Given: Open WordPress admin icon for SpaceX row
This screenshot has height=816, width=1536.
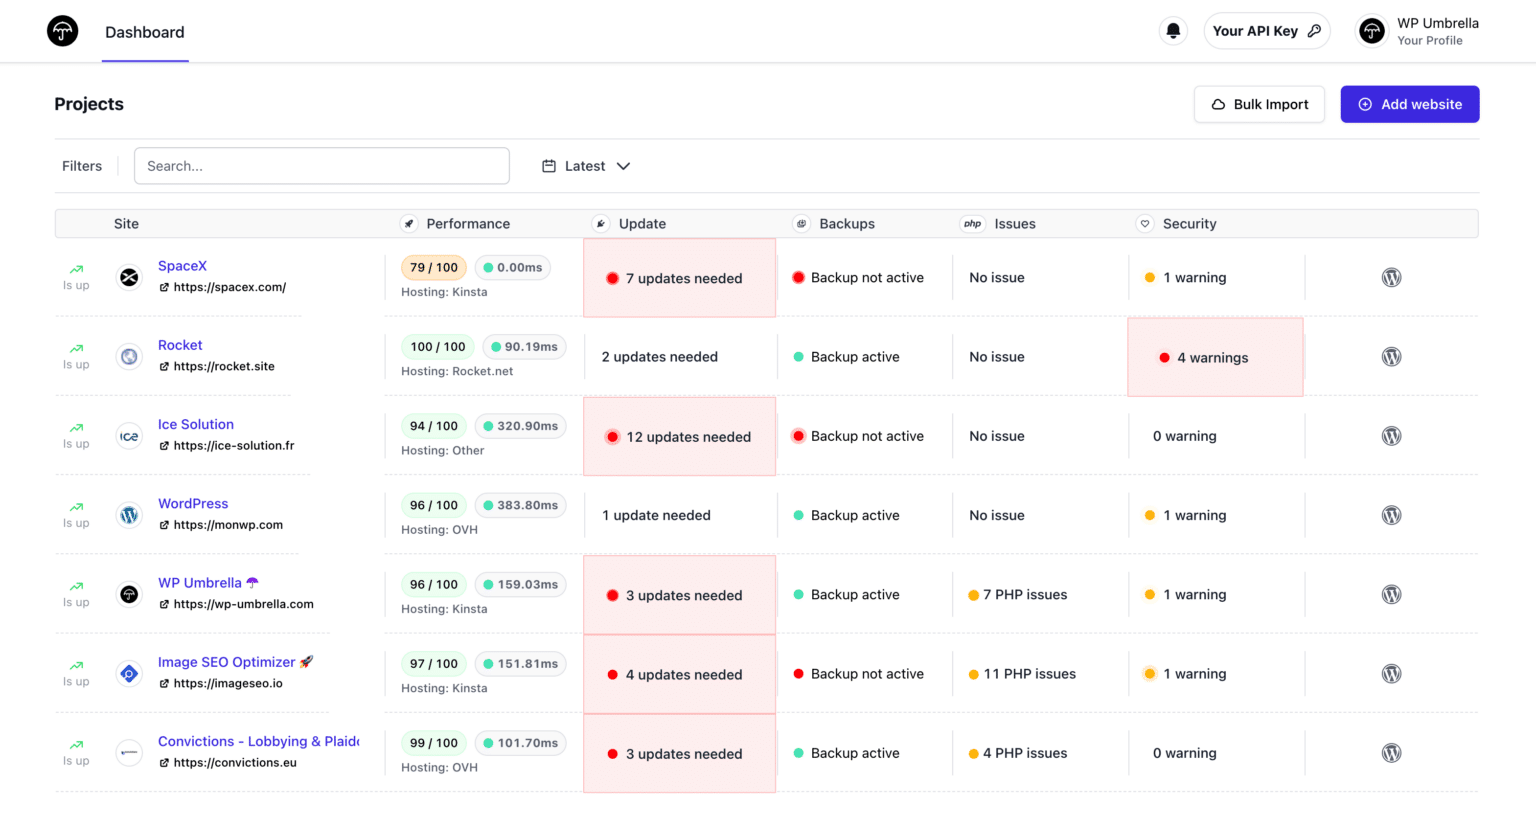Looking at the screenshot, I should pyautogui.click(x=1391, y=278).
